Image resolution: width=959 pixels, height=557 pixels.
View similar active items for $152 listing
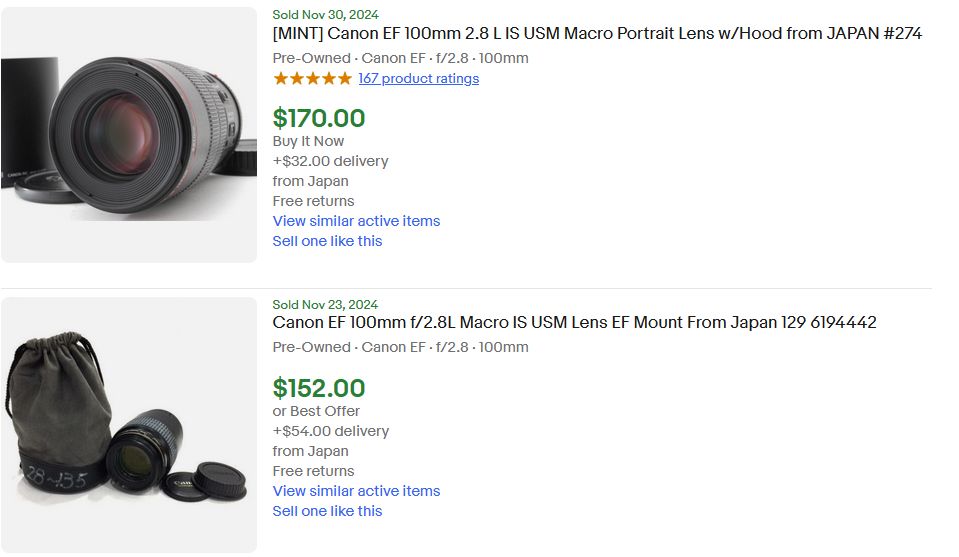[x=356, y=491]
